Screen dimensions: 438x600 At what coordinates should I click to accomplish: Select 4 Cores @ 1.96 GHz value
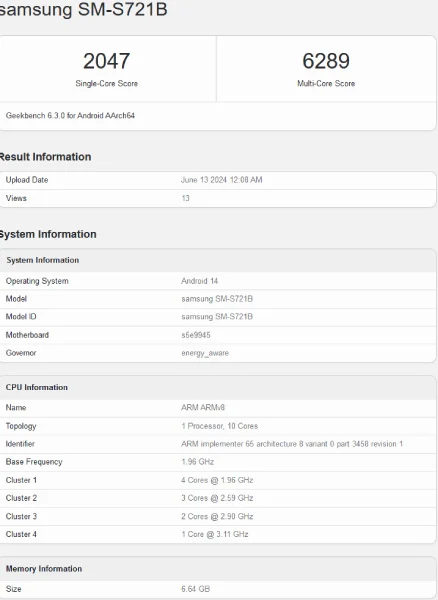tap(217, 480)
